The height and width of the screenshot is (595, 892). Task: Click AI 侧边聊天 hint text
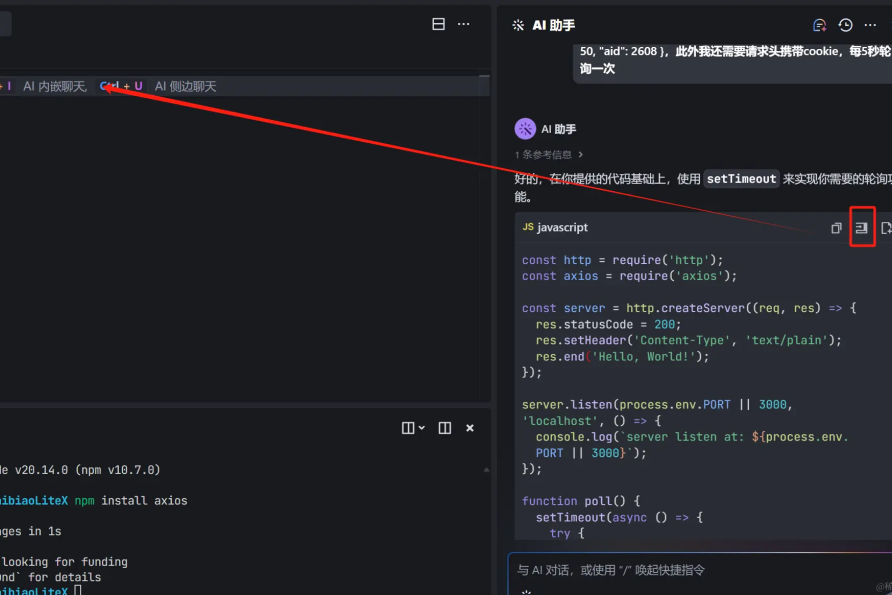pos(185,87)
